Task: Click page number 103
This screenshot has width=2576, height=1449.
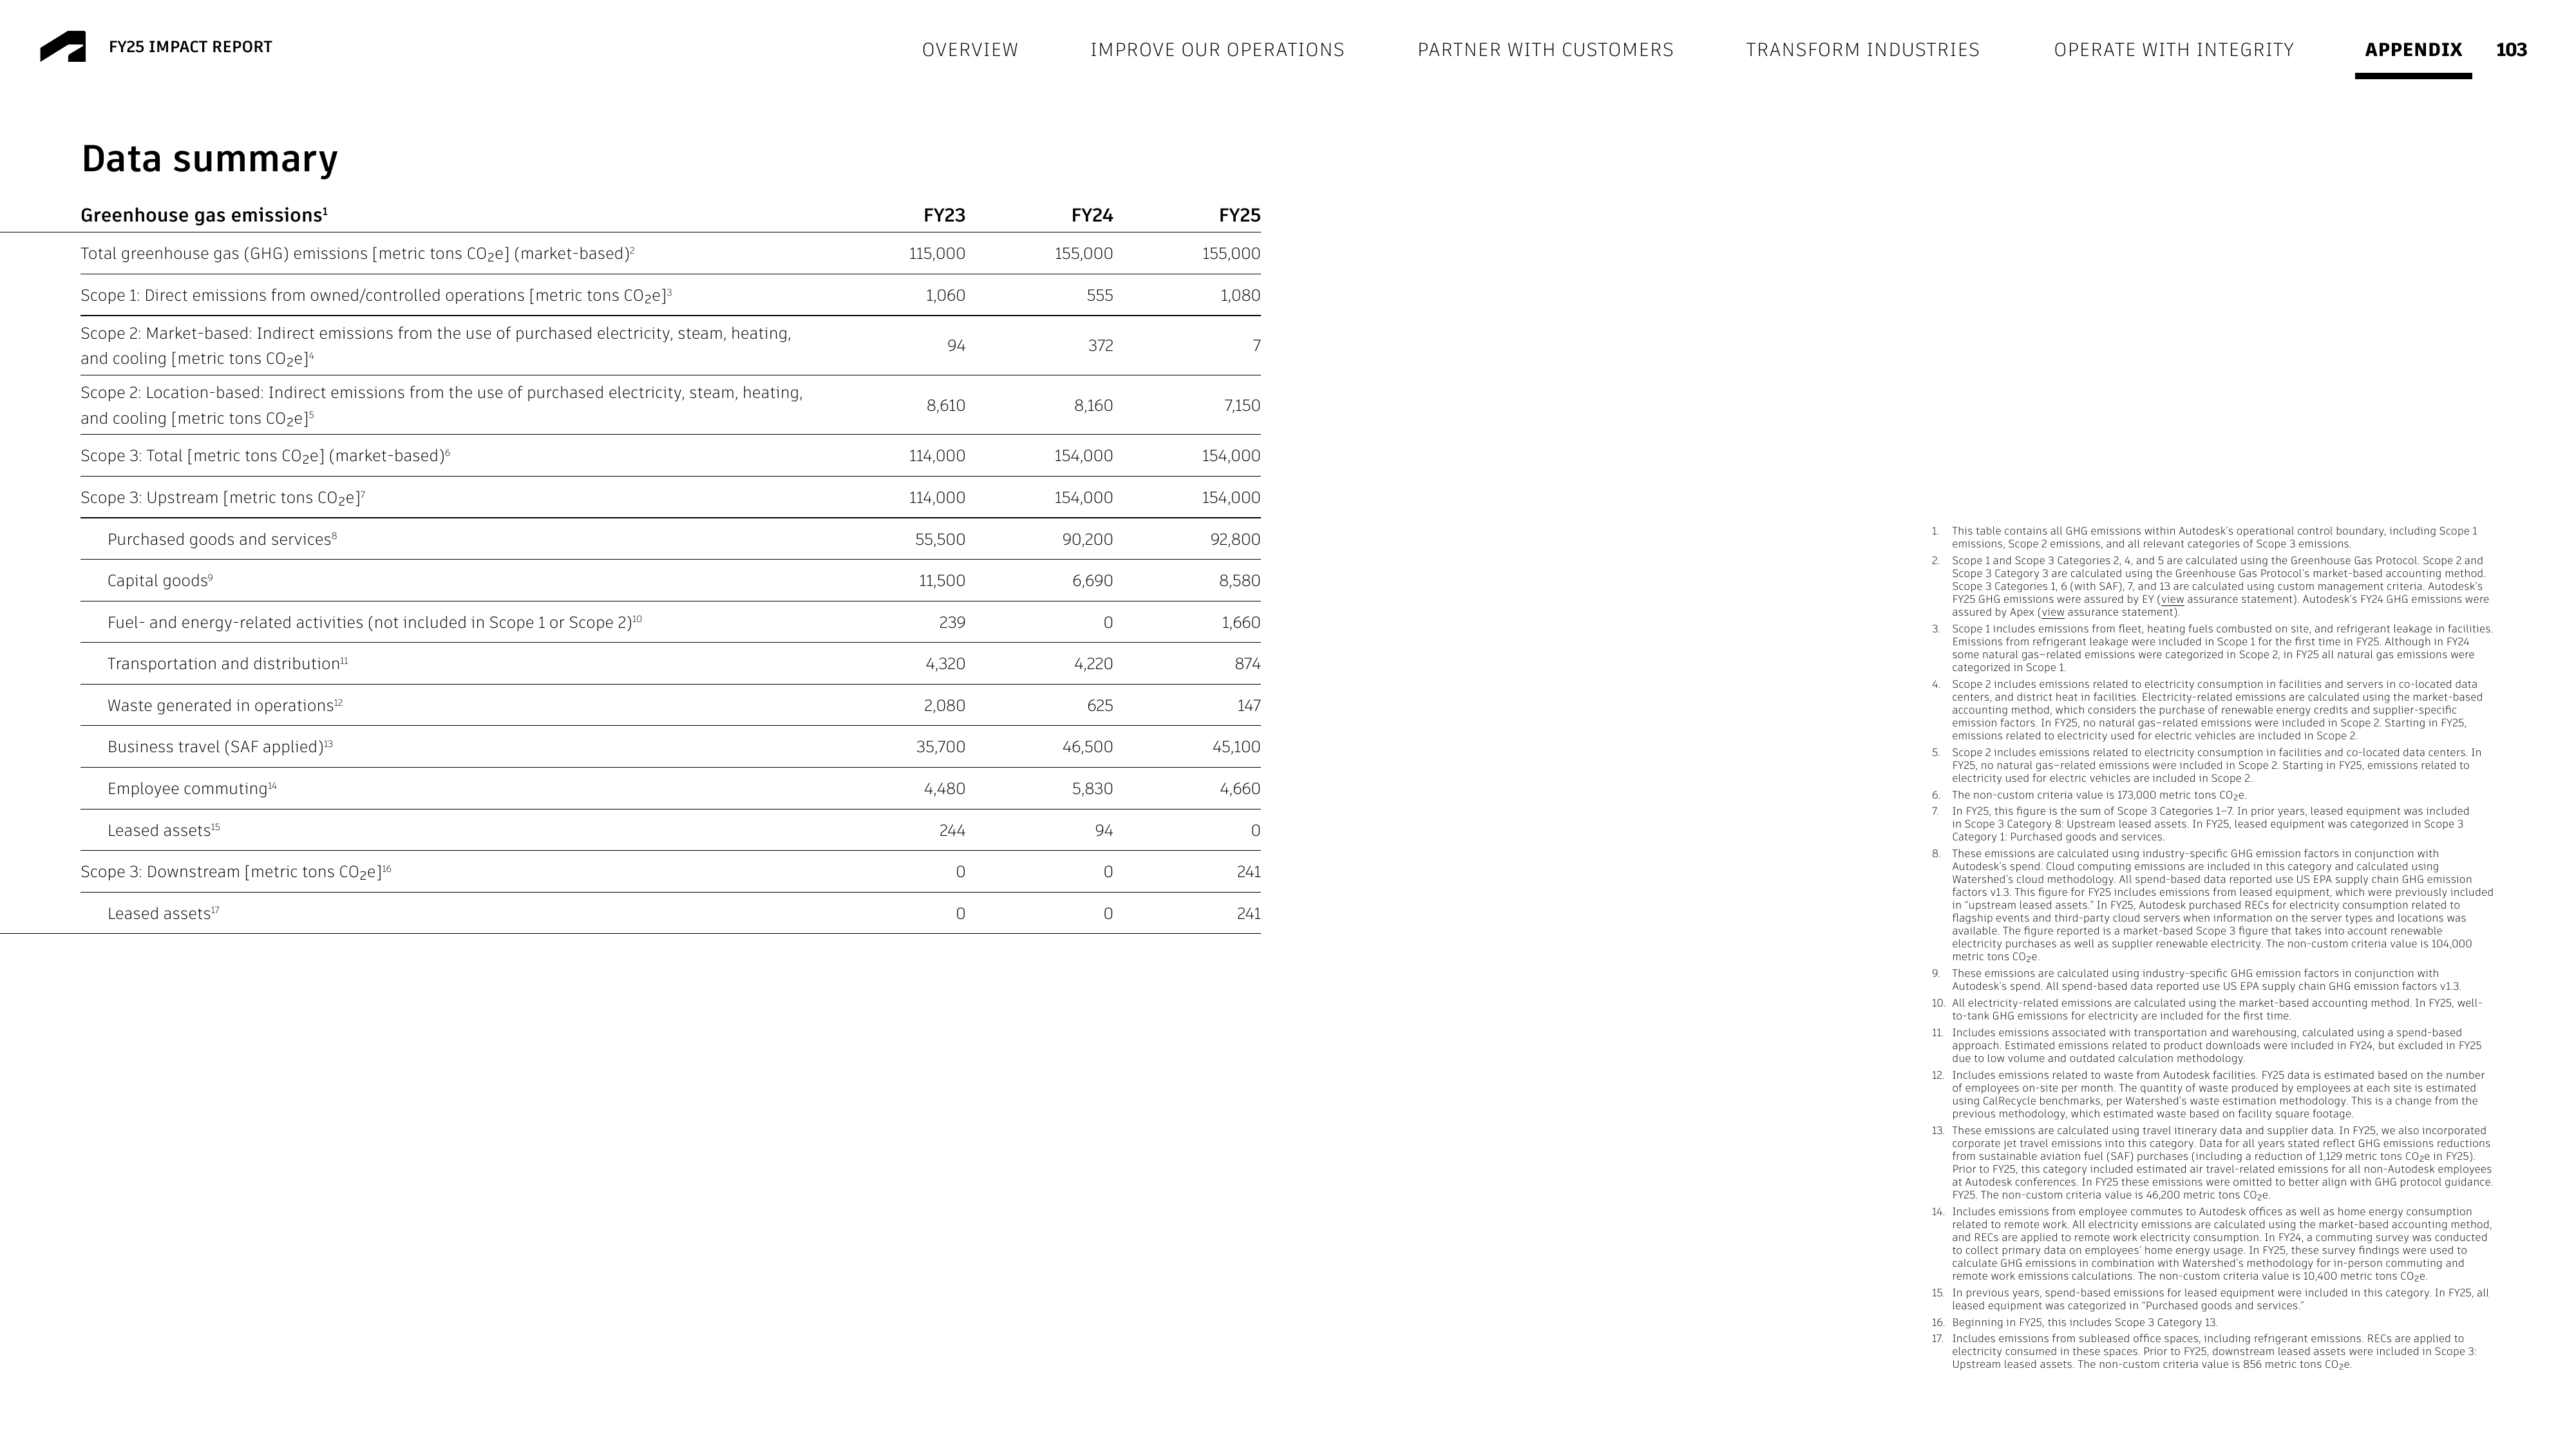Action: 2511,50
